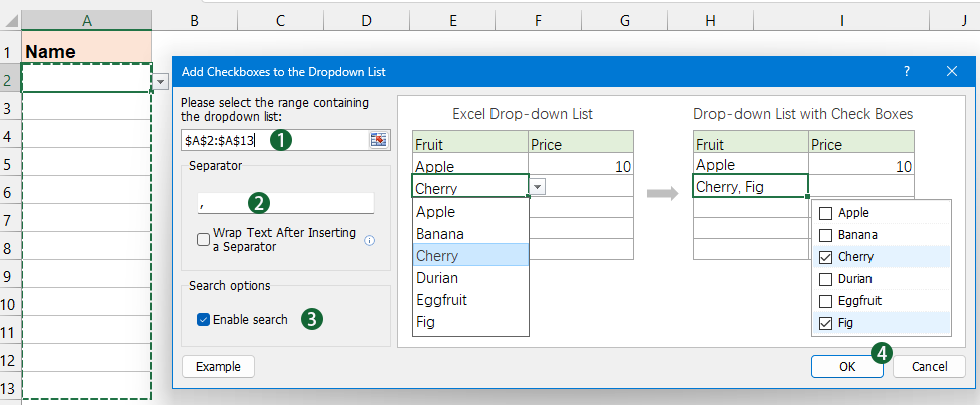
Task: Tick the Eggfruit checkbox in the preview list
Action: [826, 301]
